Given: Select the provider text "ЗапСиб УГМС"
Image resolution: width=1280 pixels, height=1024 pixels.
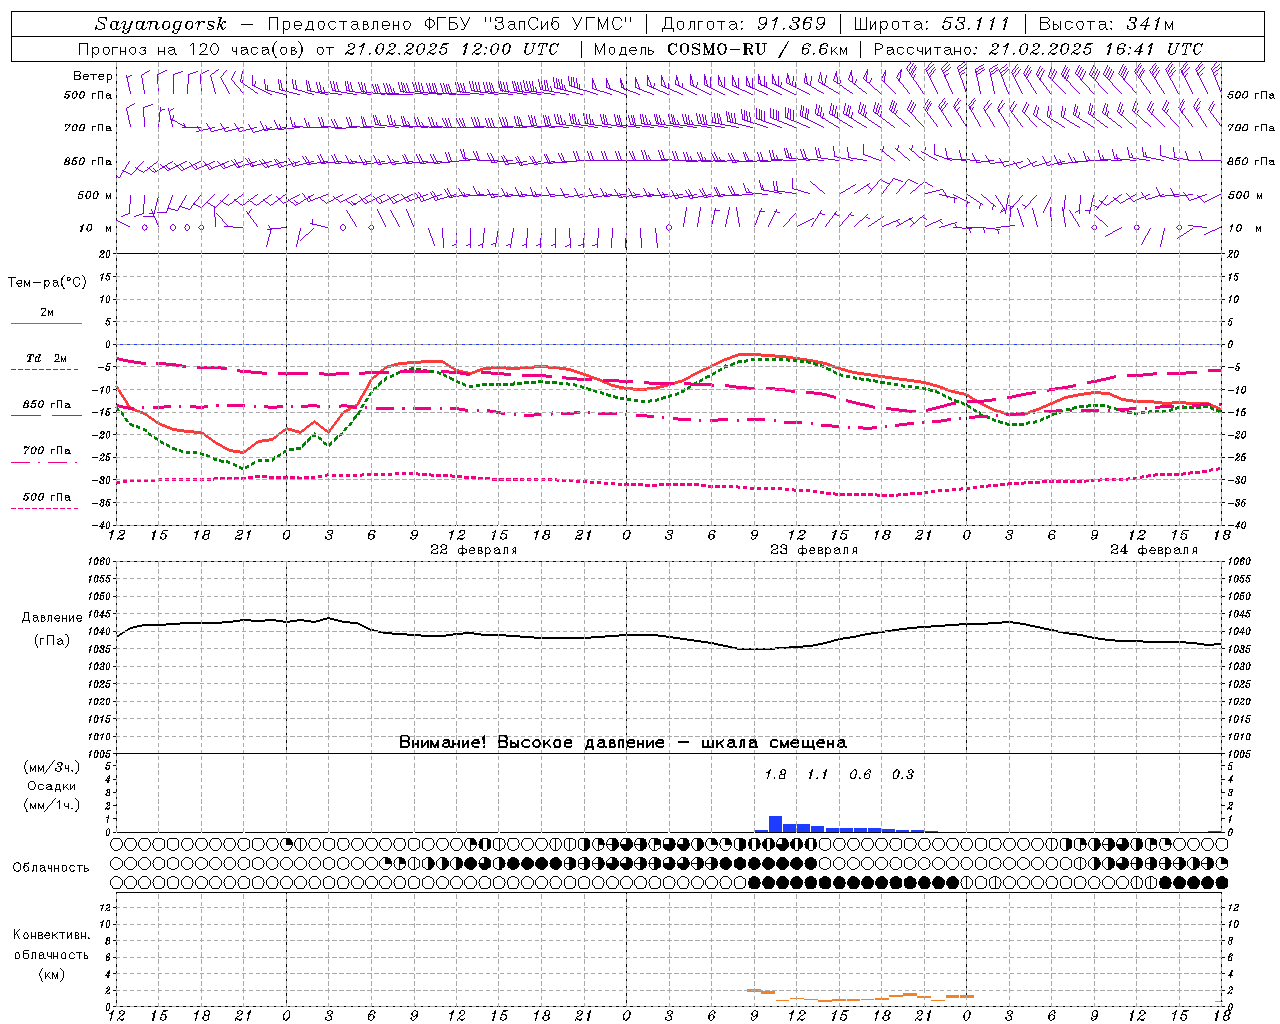Looking at the screenshot, I should pos(560,24).
